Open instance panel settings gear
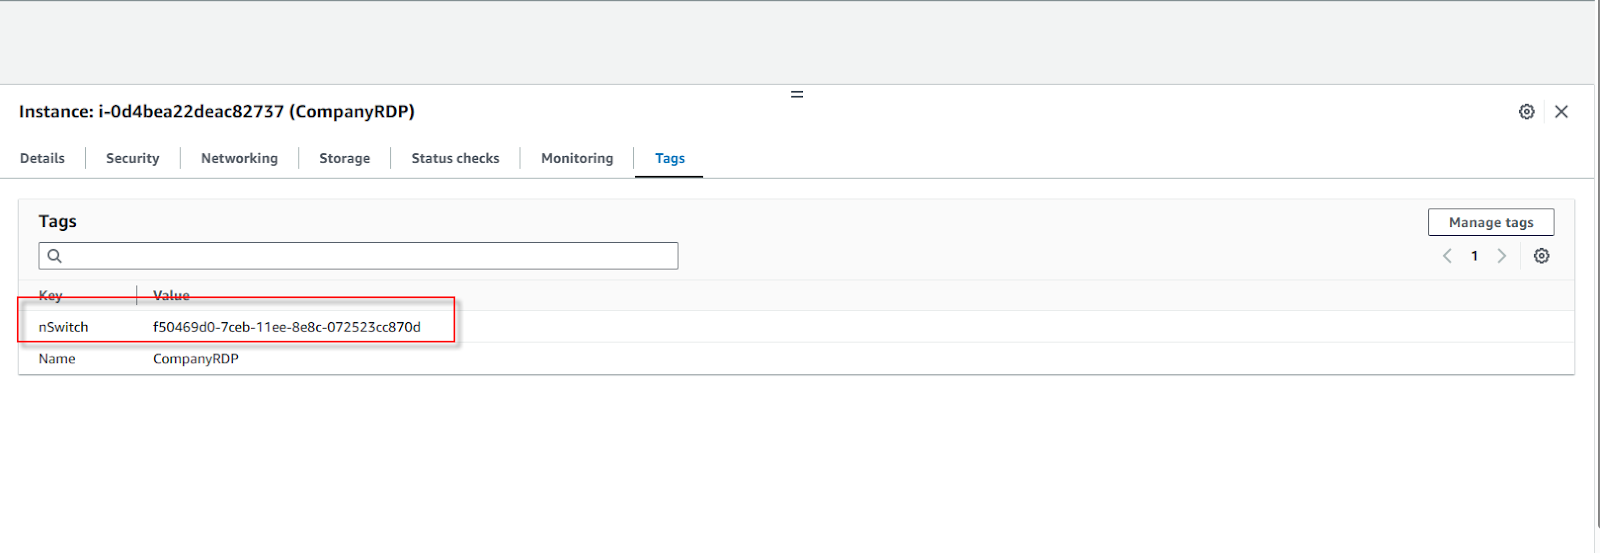This screenshot has height=553, width=1600. click(1526, 112)
